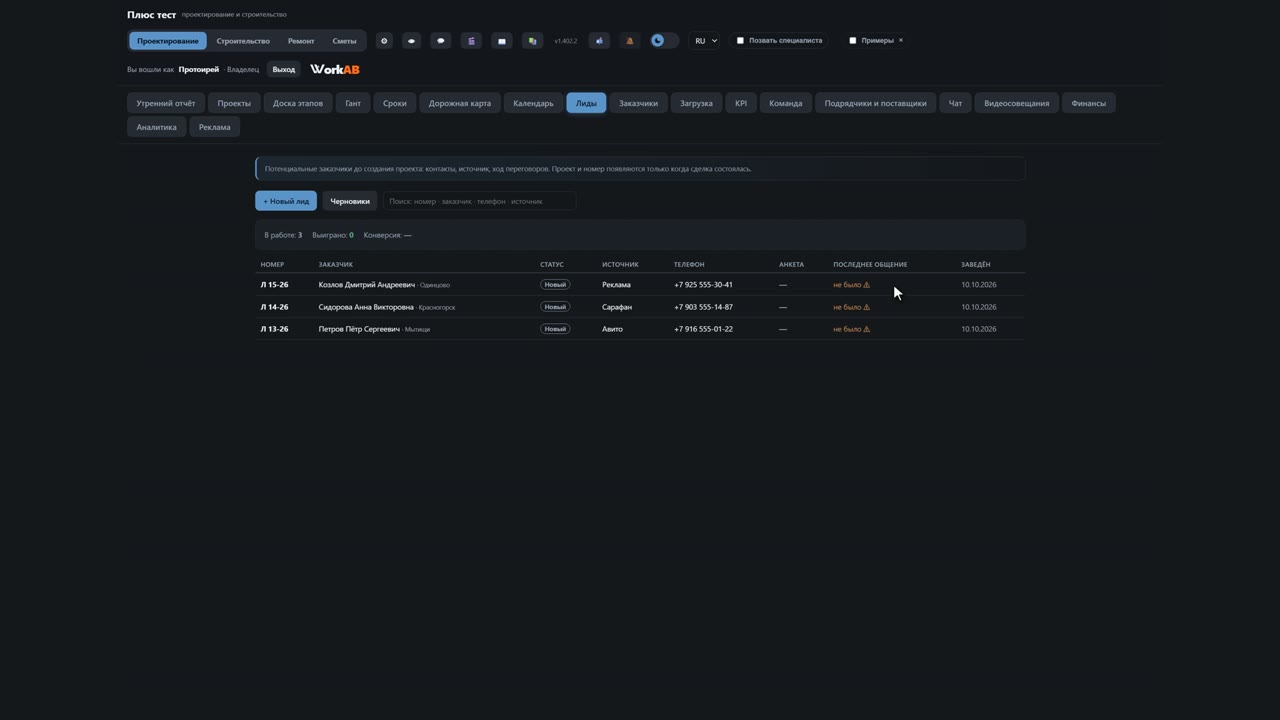Select the Финансы tab
The height and width of the screenshot is (720, 1280).
1089,103
